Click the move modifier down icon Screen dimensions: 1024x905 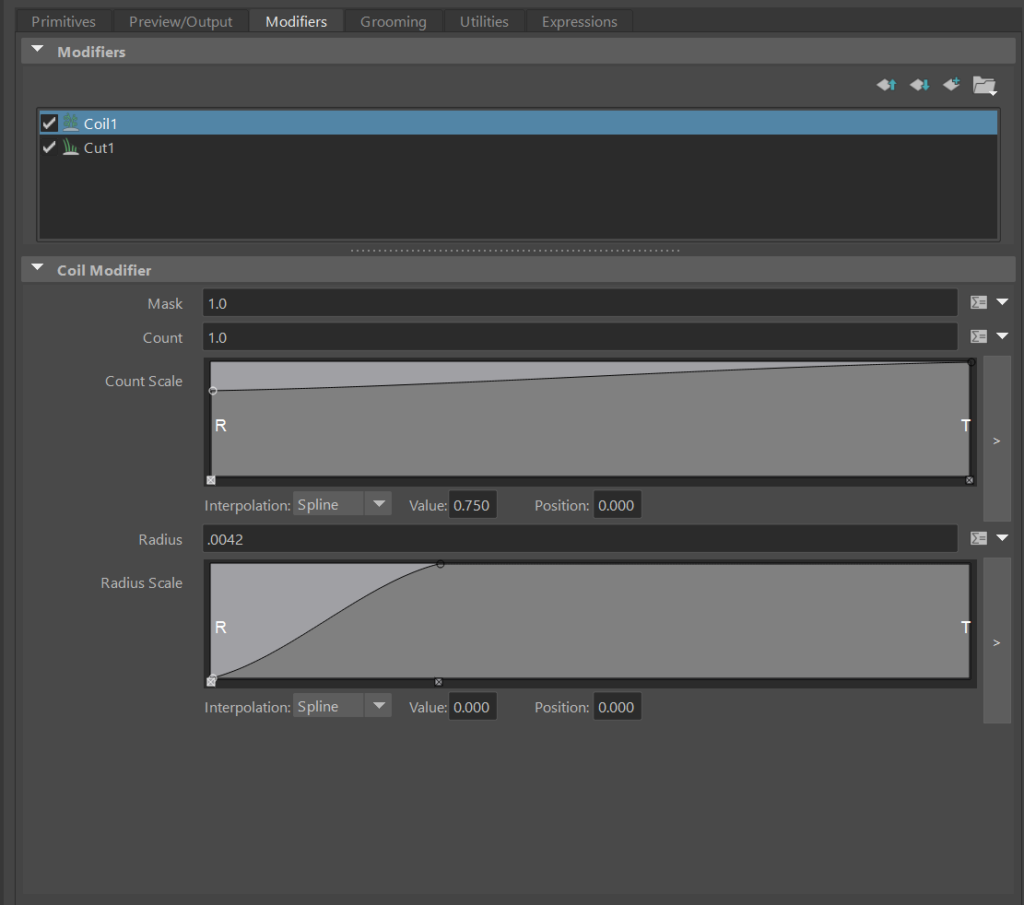pyautogui.click(x=919, y=85)
